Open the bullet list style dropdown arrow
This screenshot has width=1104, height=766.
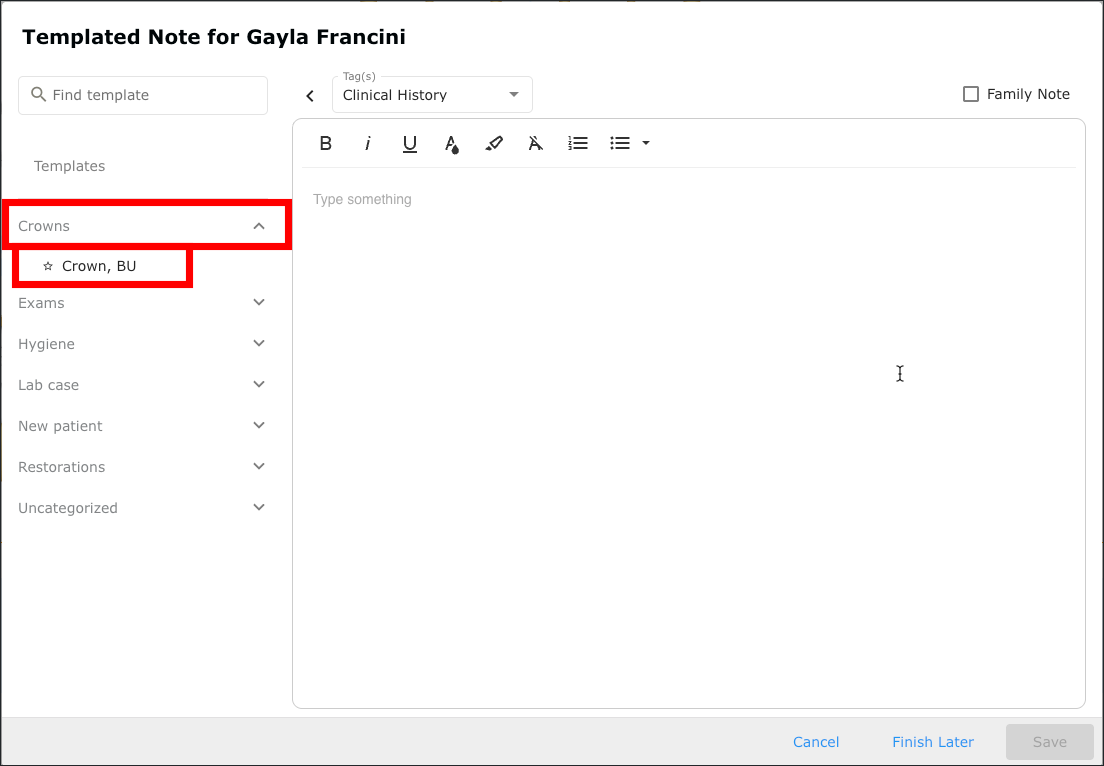click(646, 144)
